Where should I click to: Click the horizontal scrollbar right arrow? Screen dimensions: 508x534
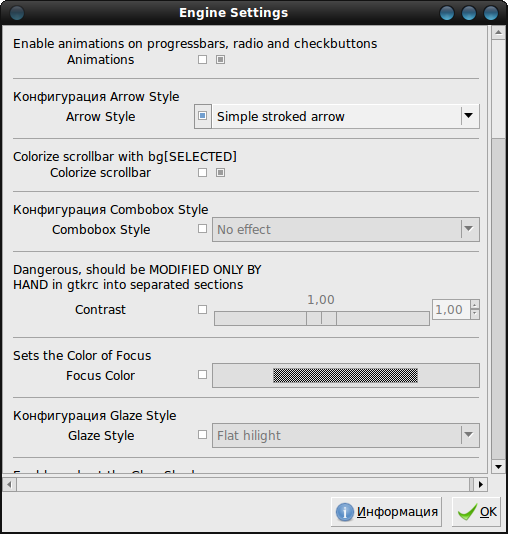coord(480,484)
